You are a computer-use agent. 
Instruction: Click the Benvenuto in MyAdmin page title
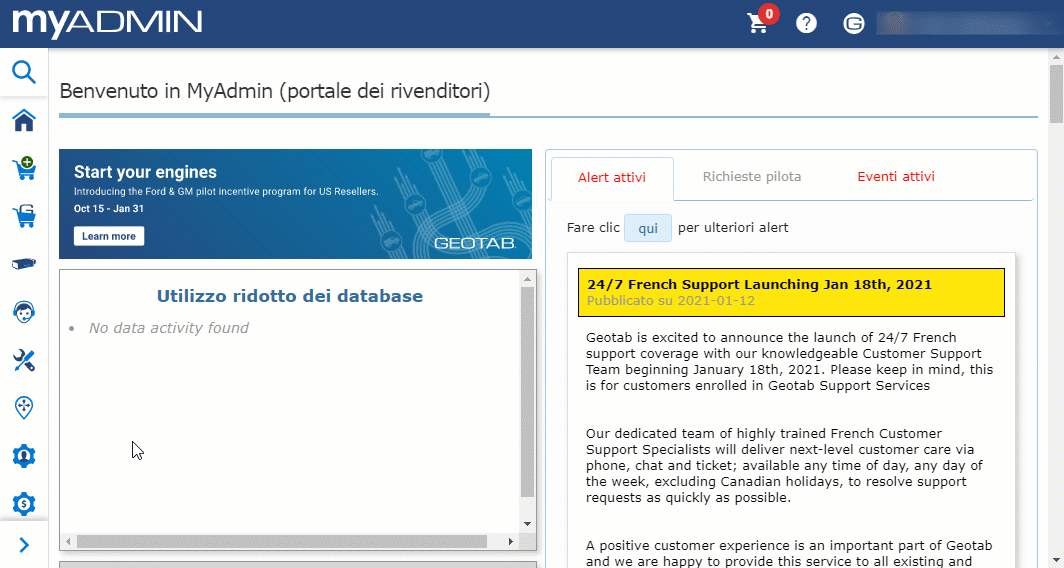tap(275, 91)
